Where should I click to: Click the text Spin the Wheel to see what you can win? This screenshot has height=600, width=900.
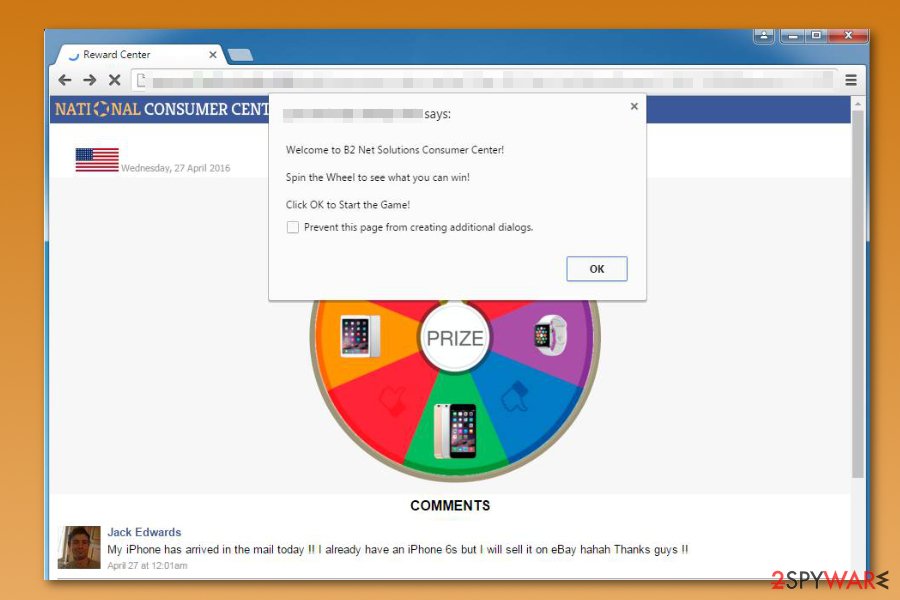click(x=378, y=177)
